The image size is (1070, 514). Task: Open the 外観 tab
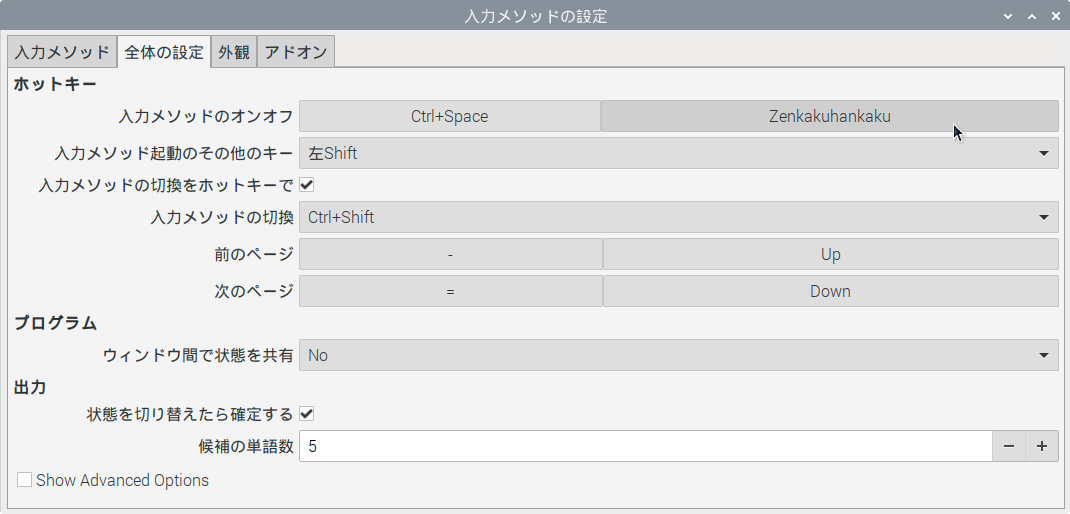(x=234, y=52)
